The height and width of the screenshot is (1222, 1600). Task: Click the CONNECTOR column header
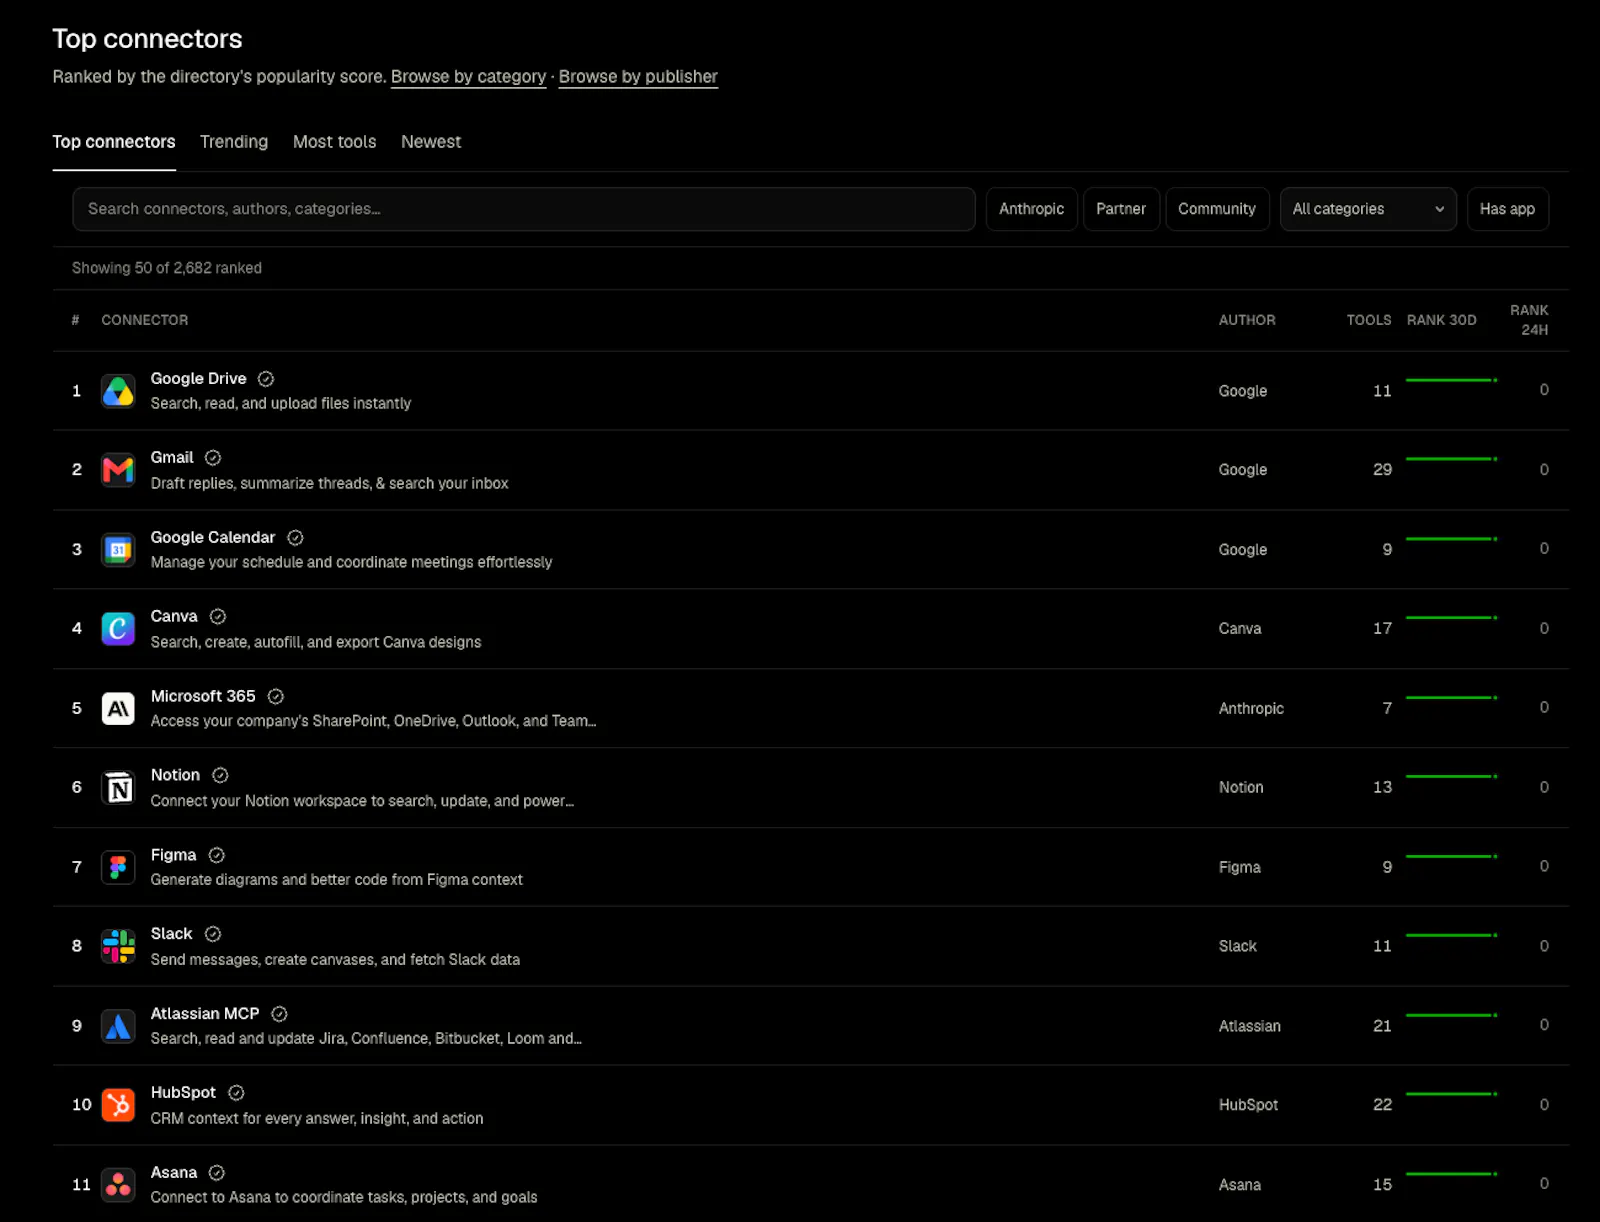145,320
